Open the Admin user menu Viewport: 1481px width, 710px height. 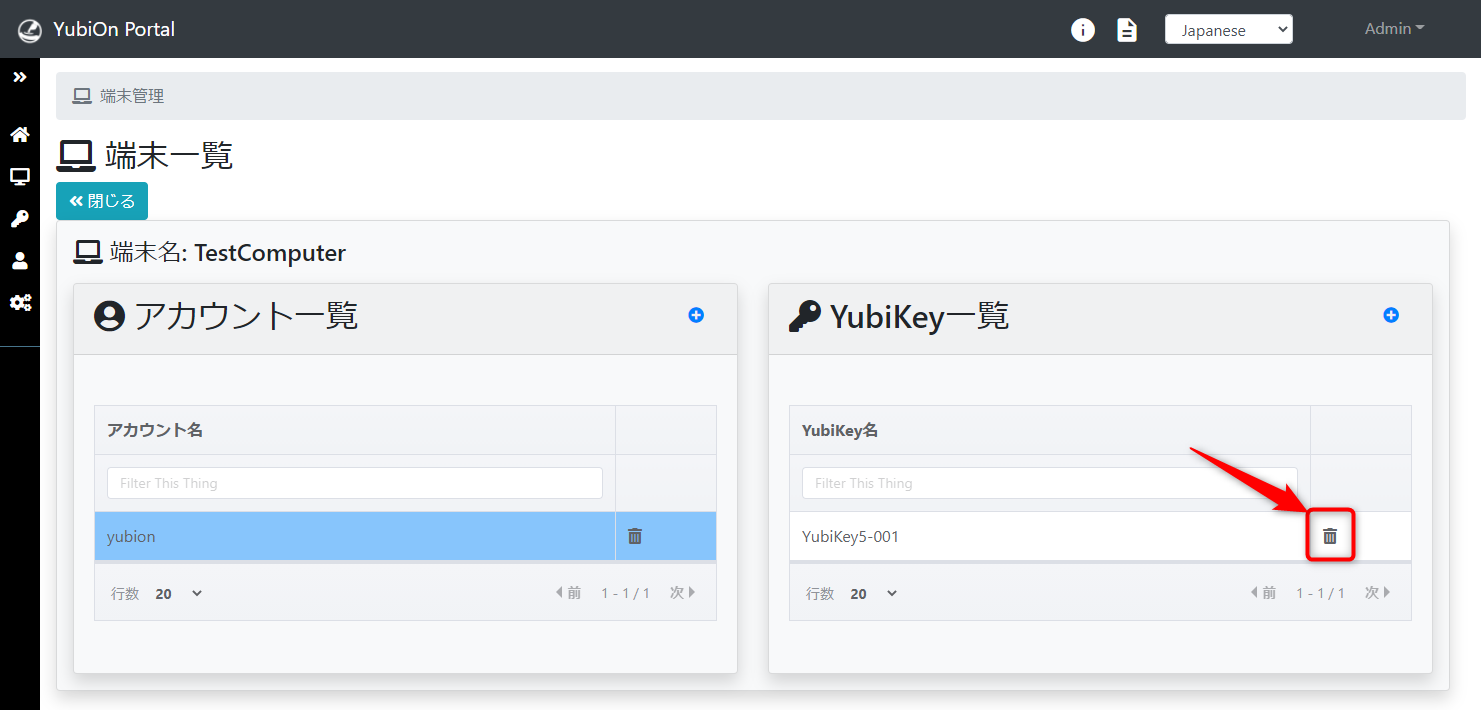(1394, 29)
